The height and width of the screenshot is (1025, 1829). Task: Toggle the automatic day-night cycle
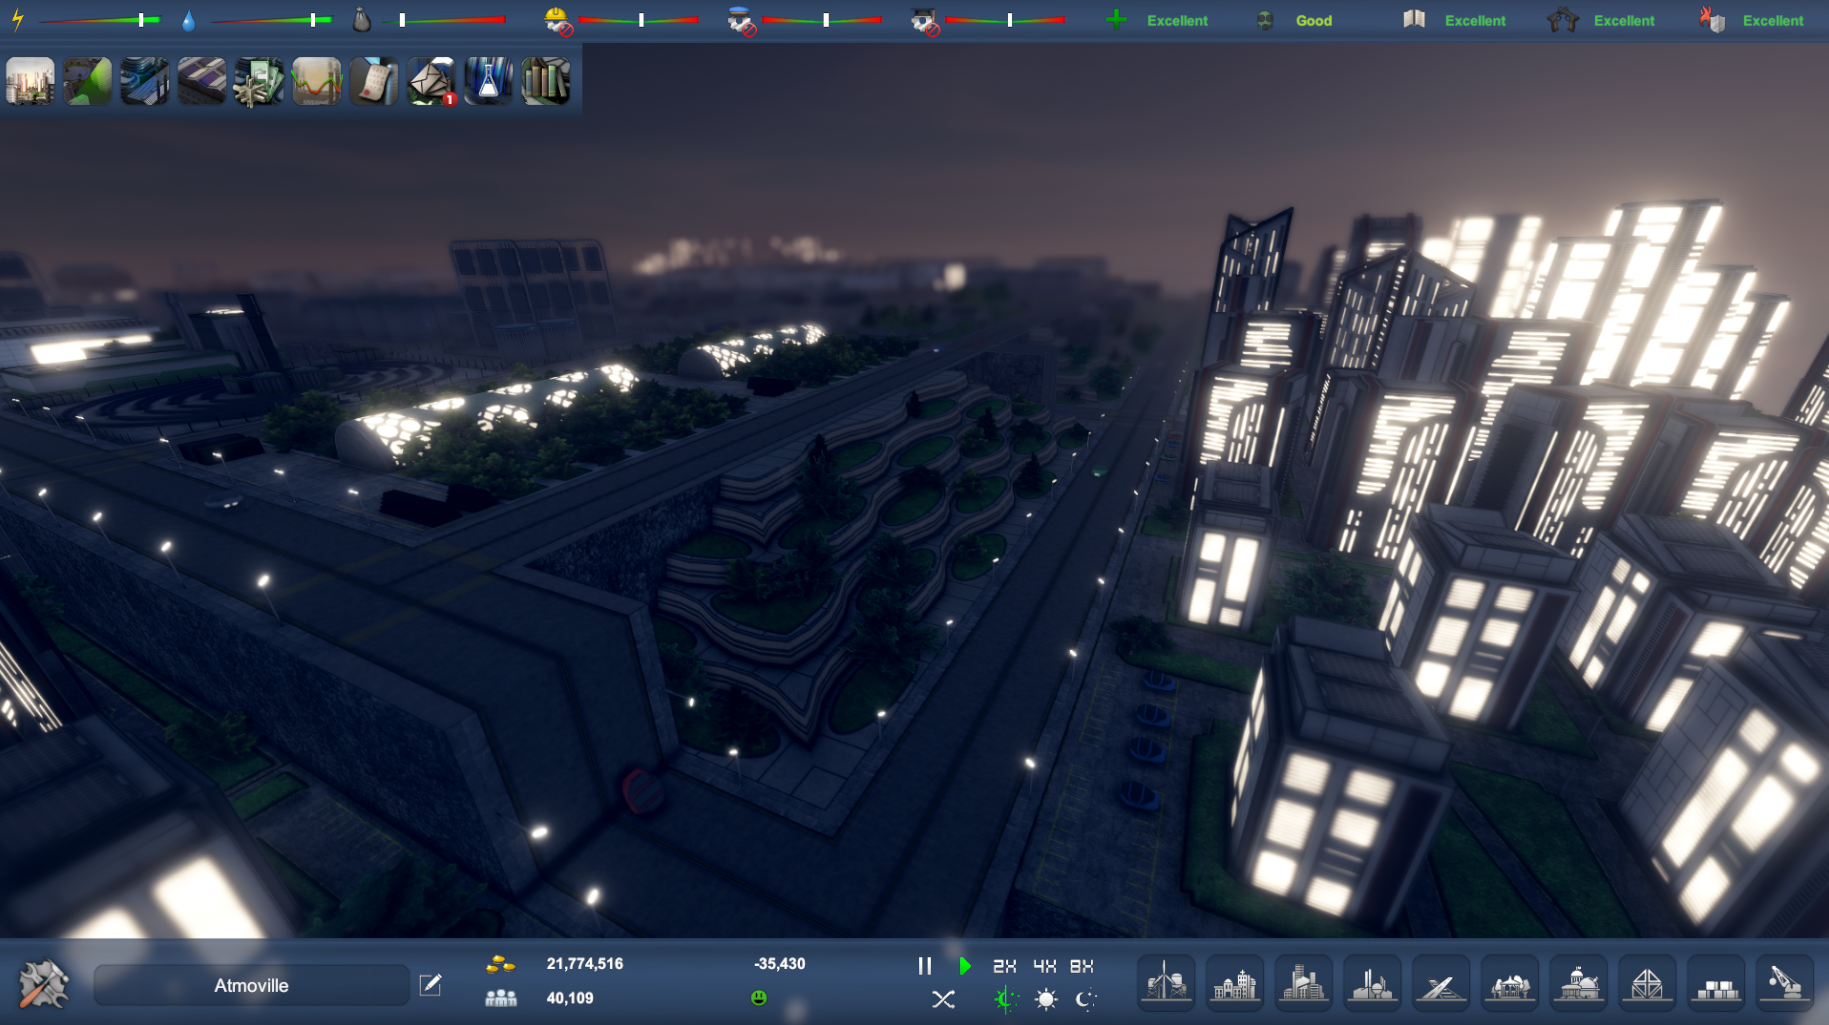(x=1006, y=999)
